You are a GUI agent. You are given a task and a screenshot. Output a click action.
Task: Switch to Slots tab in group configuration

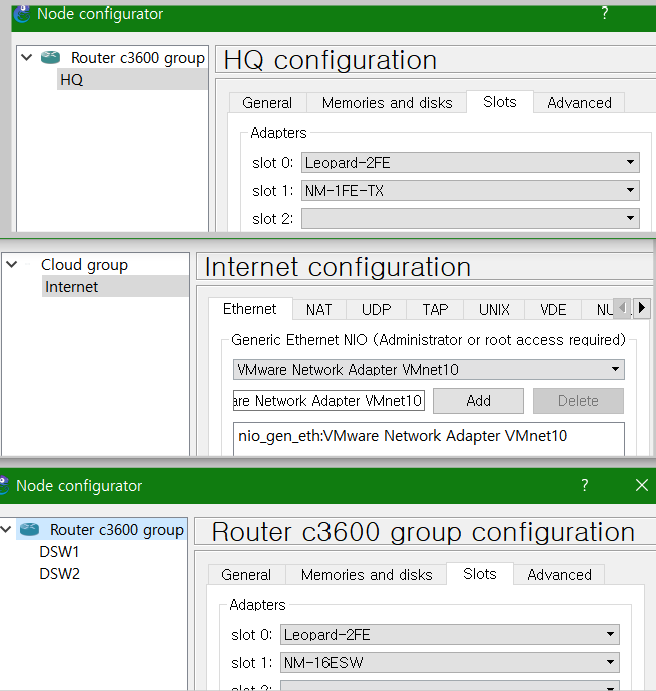point(480,574)
